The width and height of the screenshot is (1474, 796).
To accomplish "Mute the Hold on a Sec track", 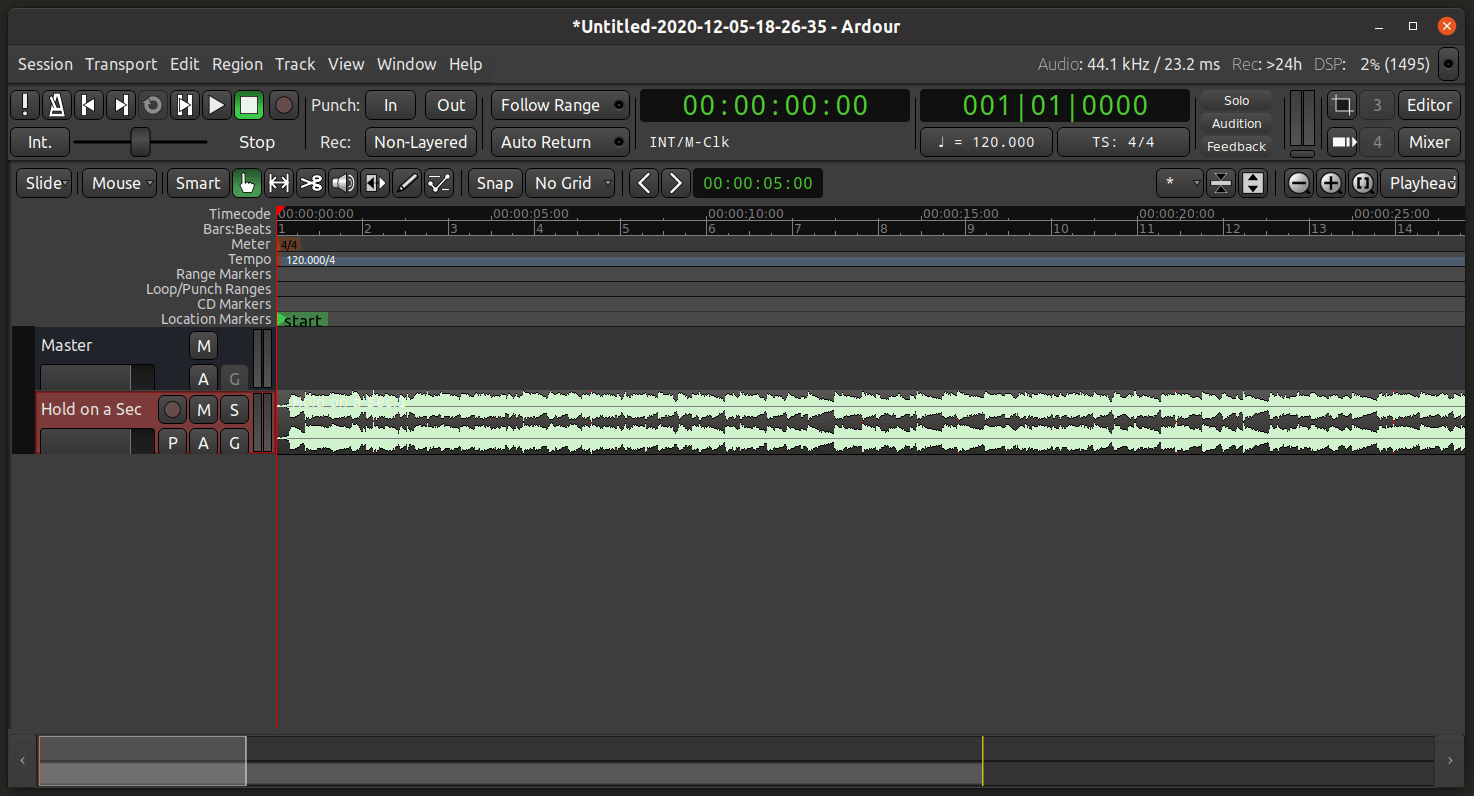I will 203,409.
